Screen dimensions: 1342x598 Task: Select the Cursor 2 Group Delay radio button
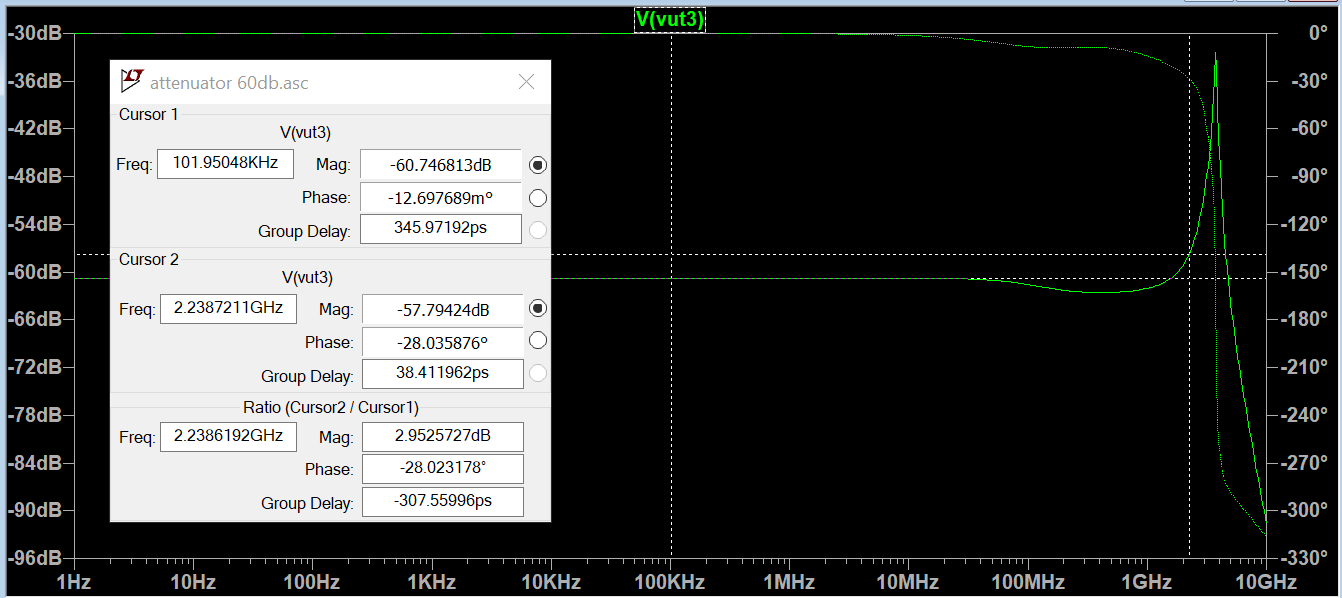point(538,374)
